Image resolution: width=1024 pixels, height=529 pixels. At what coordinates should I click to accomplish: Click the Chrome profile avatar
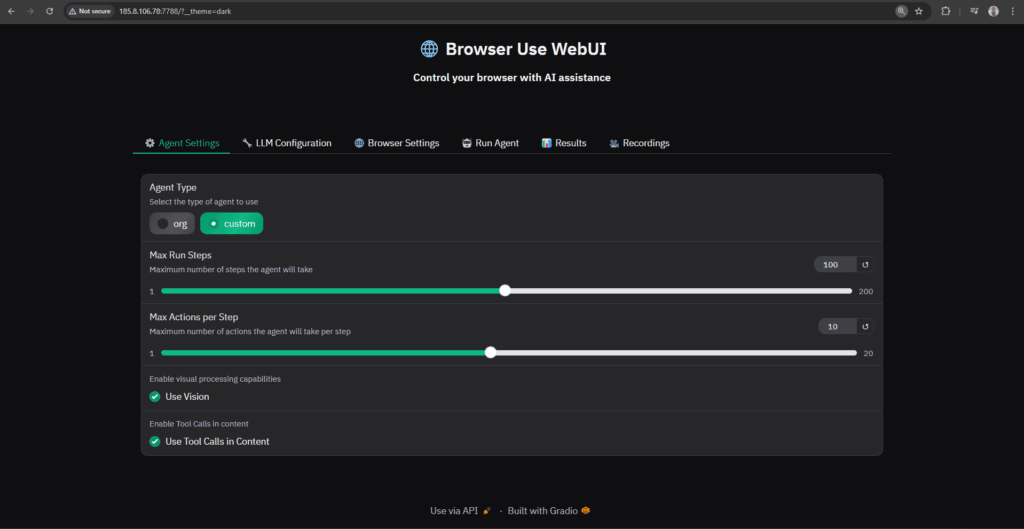pyautogui.click(x=993, y=11)
